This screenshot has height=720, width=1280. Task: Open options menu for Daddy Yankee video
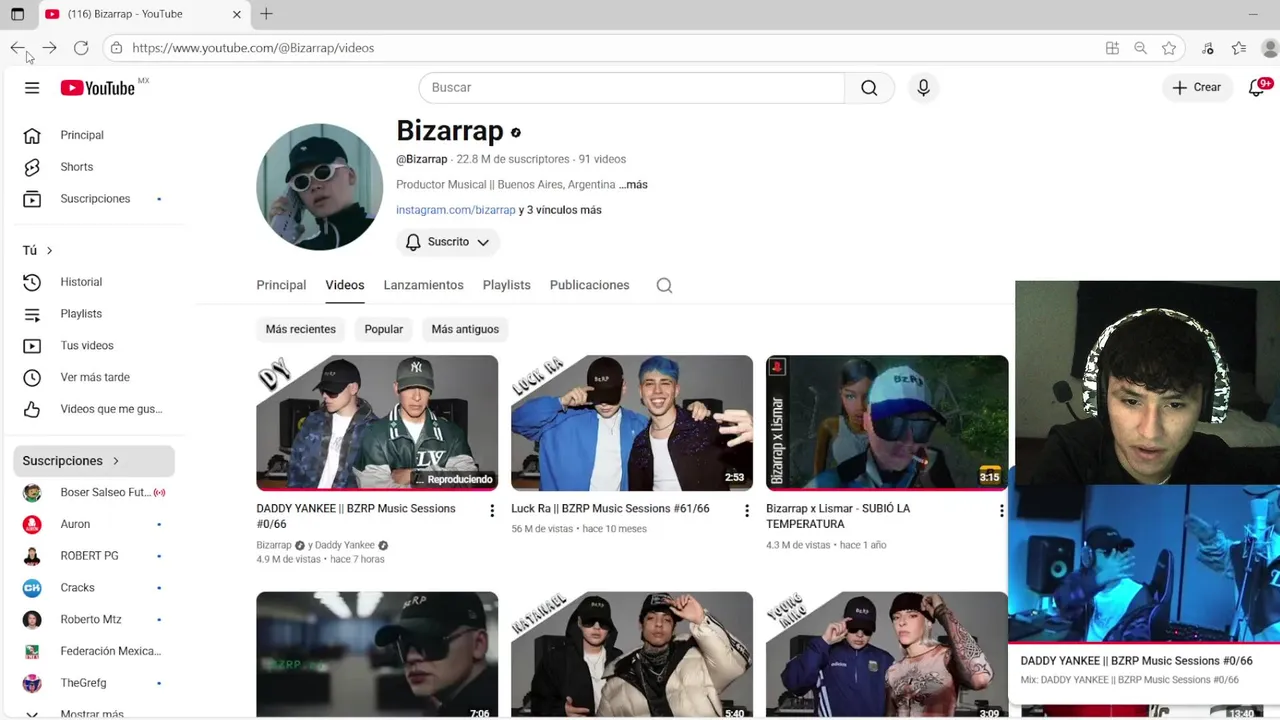(491, 511)
